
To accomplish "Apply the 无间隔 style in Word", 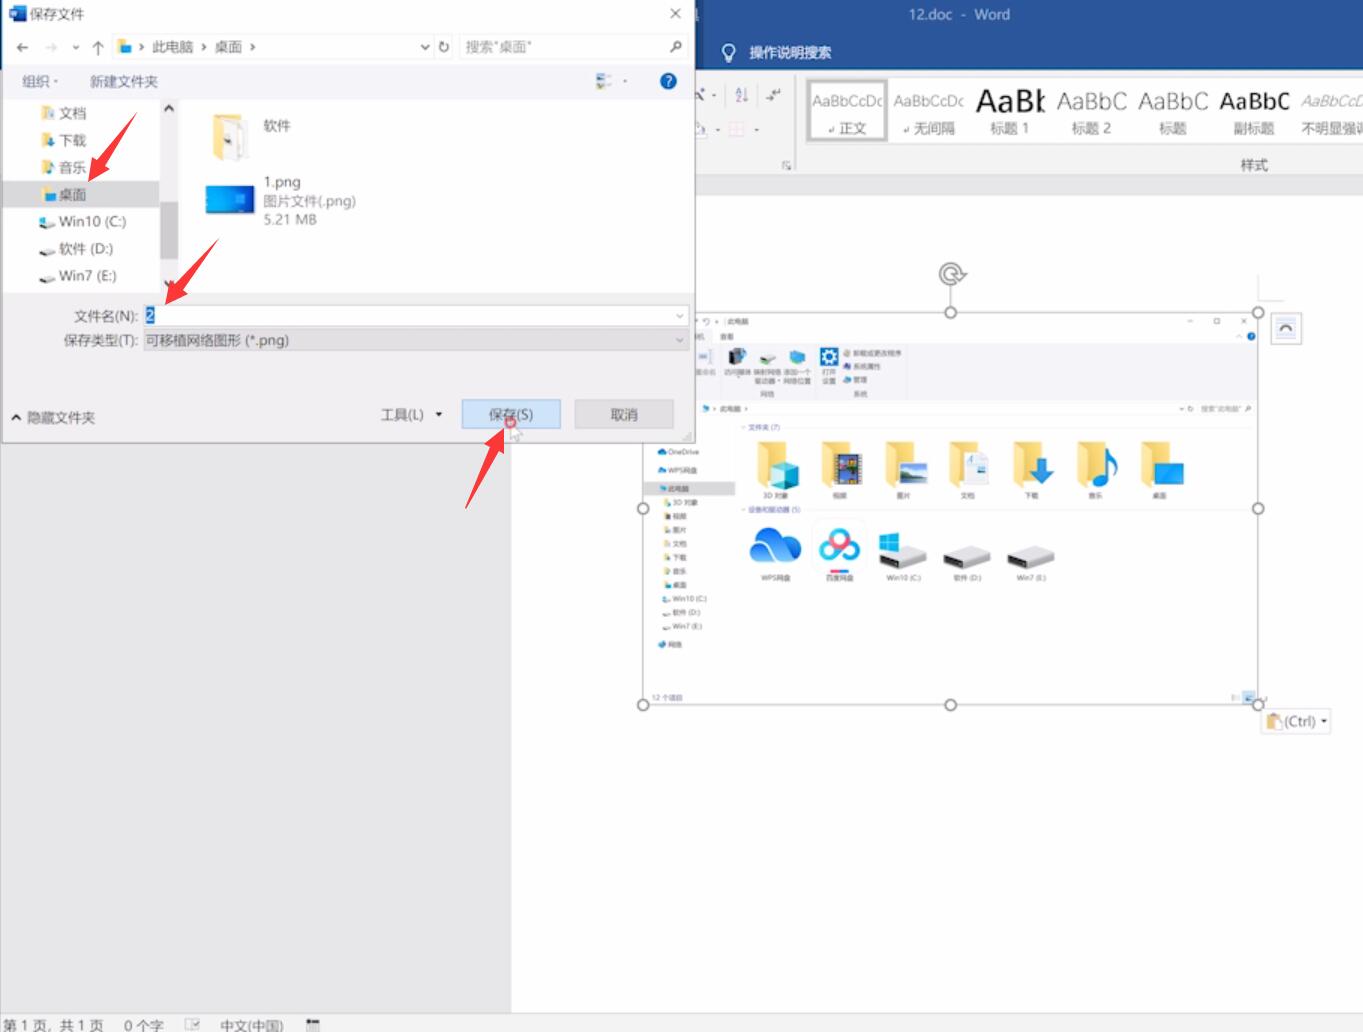I will 929,110.
